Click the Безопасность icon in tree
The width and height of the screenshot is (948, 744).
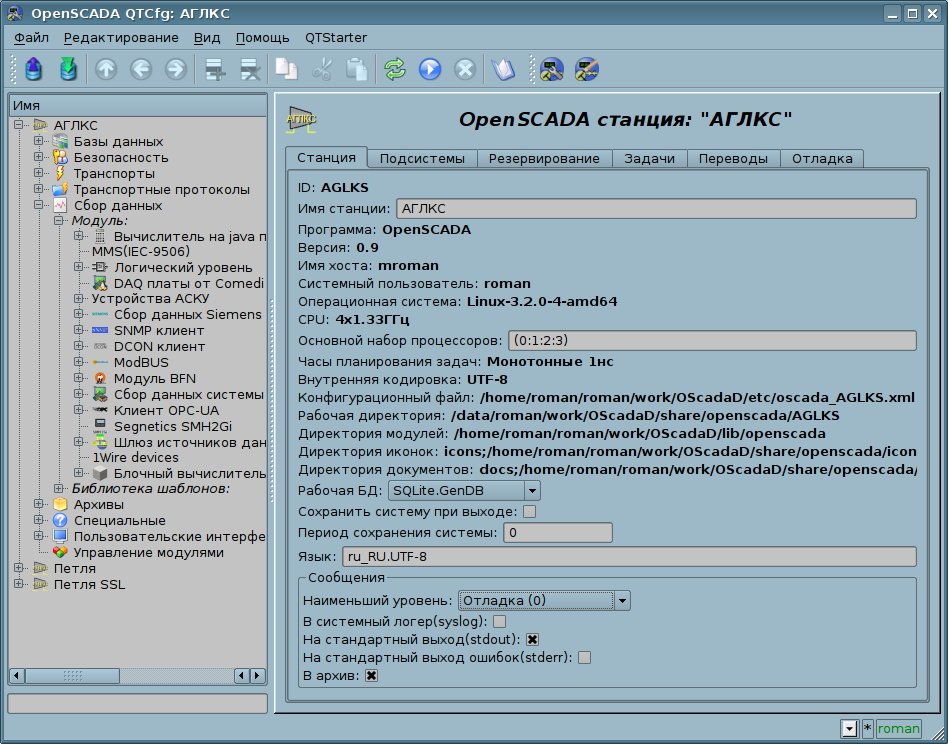[x=60, y=158]
